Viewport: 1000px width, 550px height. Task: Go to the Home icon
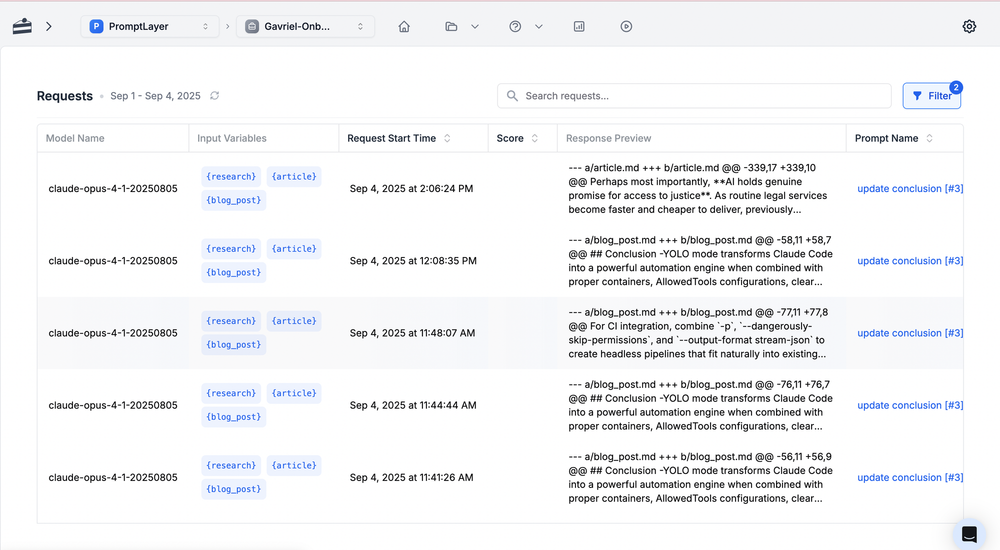tap(404, 27)
